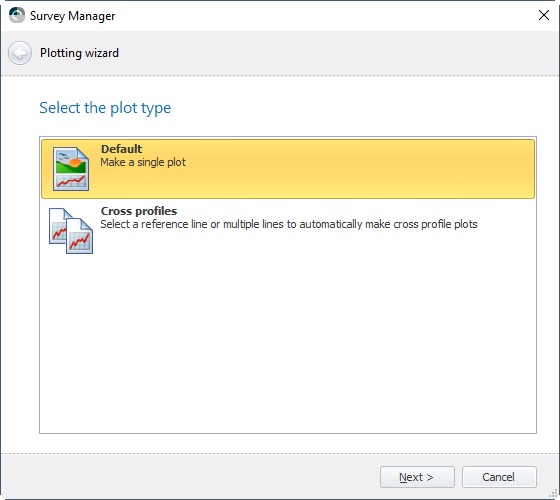The image size is (560, 500).
Task: Click the Survey Manager application icon
Action: [16, 15]
